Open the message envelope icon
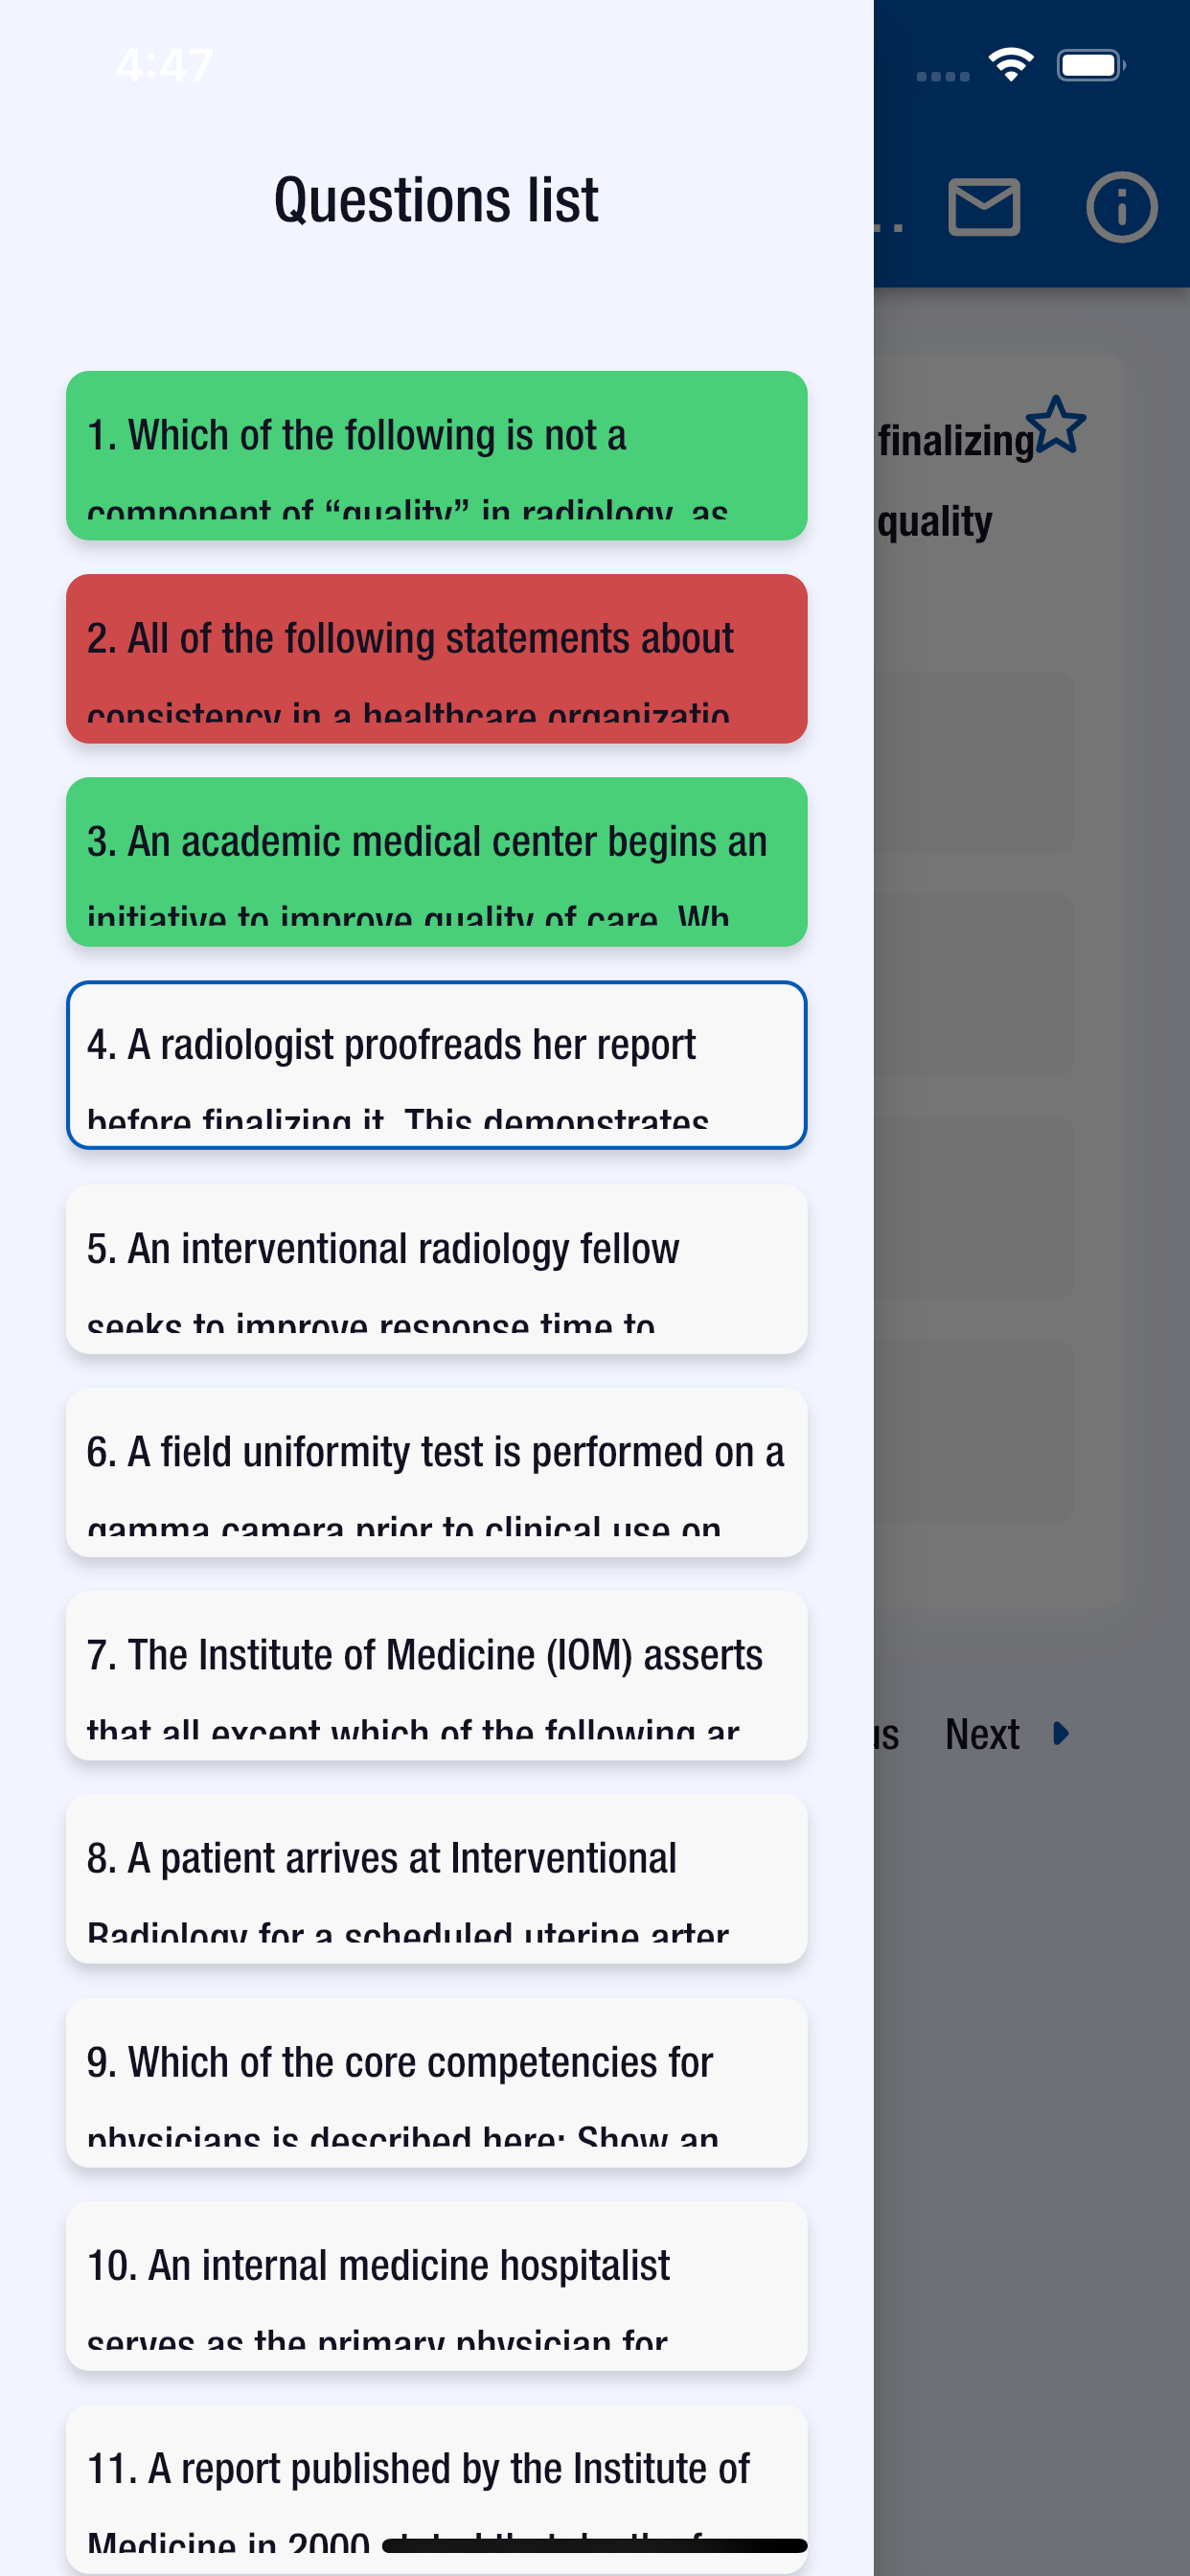This screenshot has width=1190, height=2576. [985, 207]
